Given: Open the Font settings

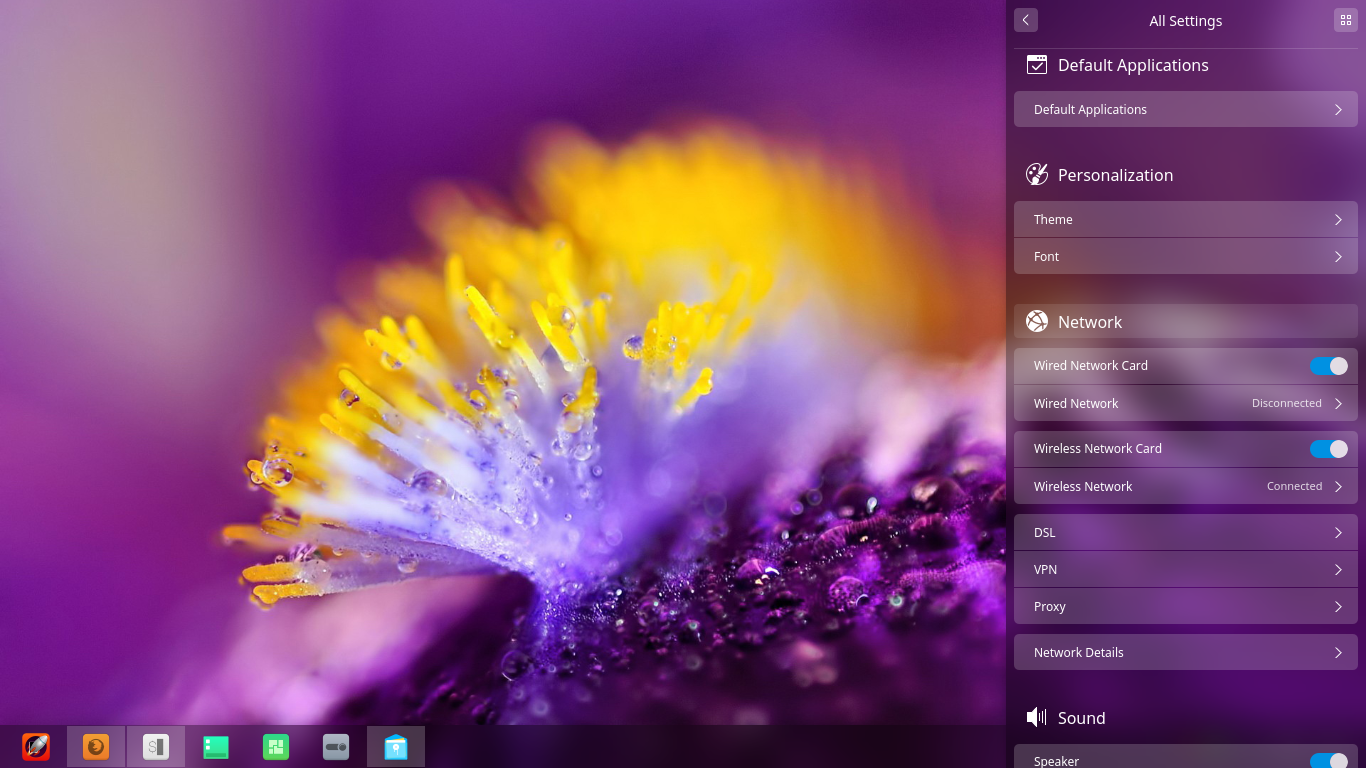Looking at the screenshot, I should pos(1185,256).
